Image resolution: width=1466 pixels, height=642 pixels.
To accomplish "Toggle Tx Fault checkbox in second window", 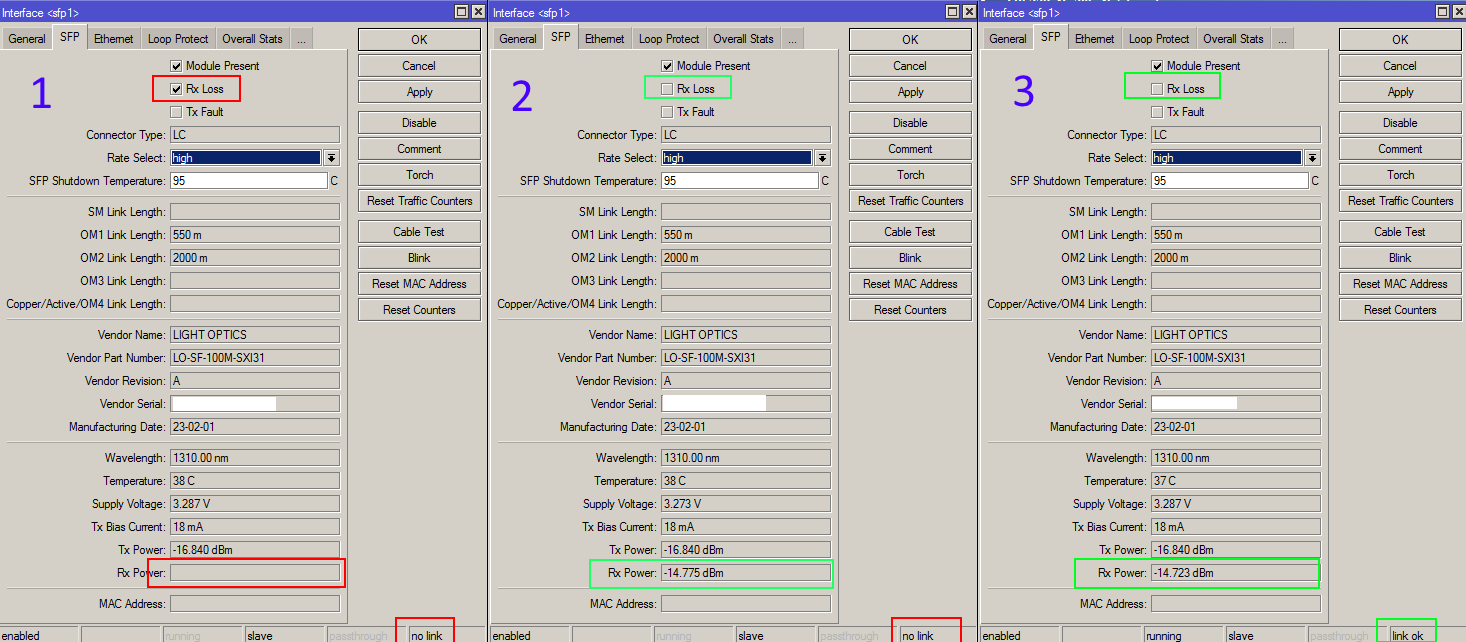I will click(667, 112).
